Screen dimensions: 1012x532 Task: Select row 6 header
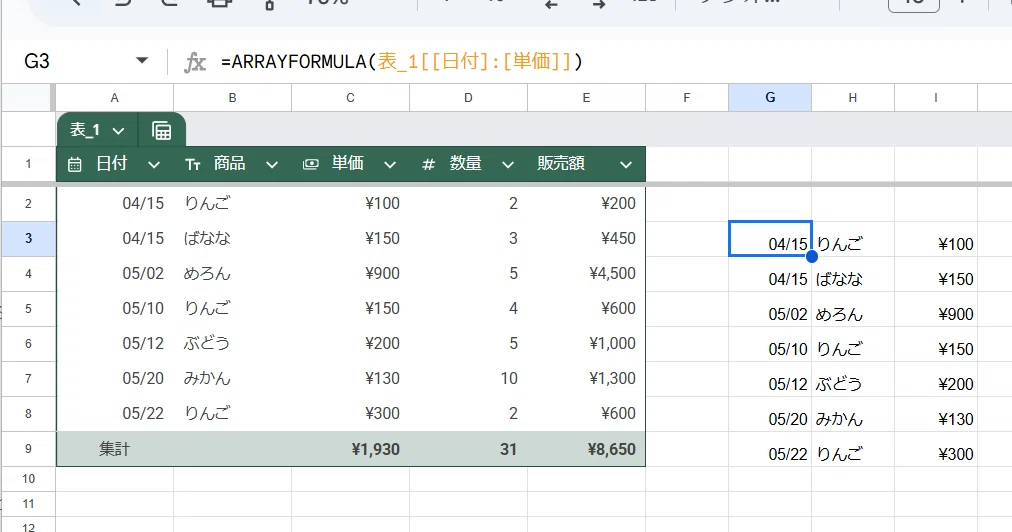(28, 343)
